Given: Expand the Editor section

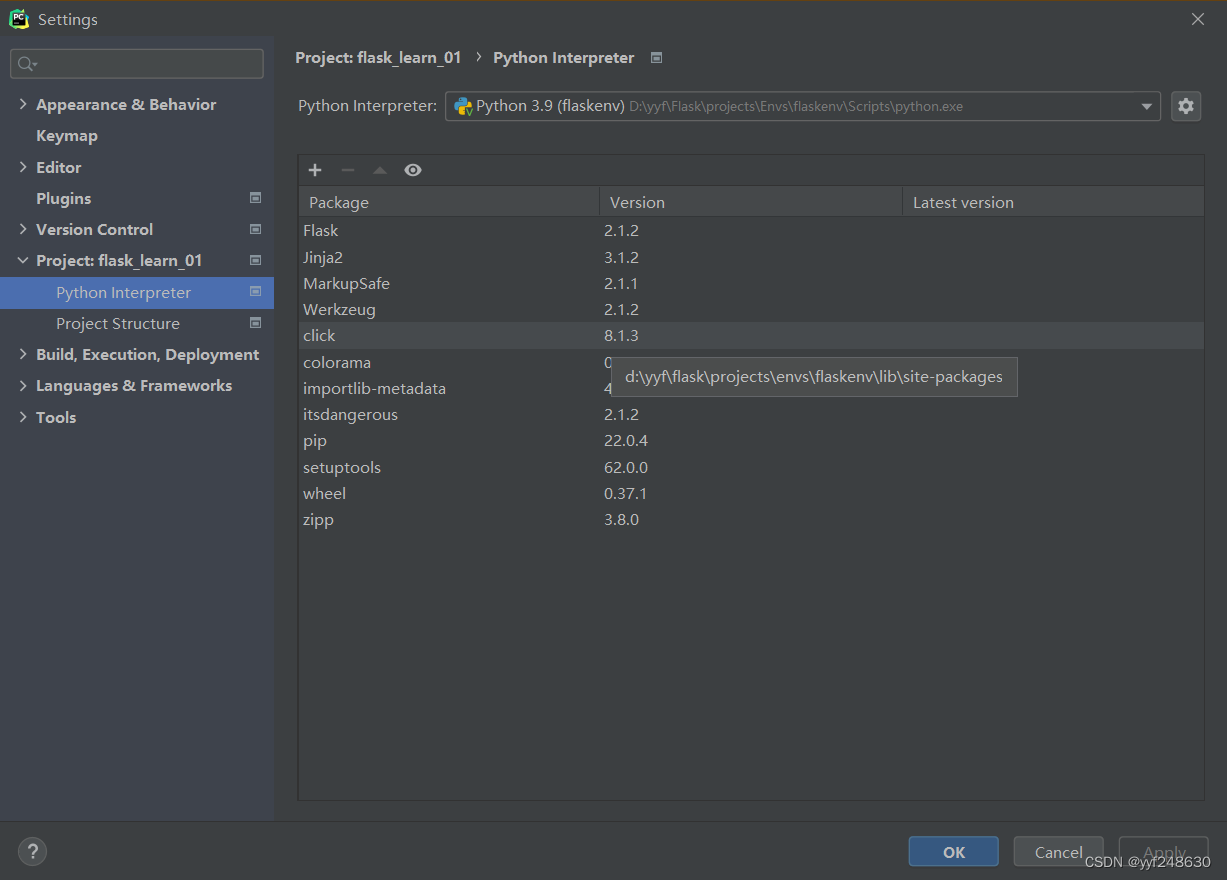Looking at the screenshot, I should pos(23,167).
